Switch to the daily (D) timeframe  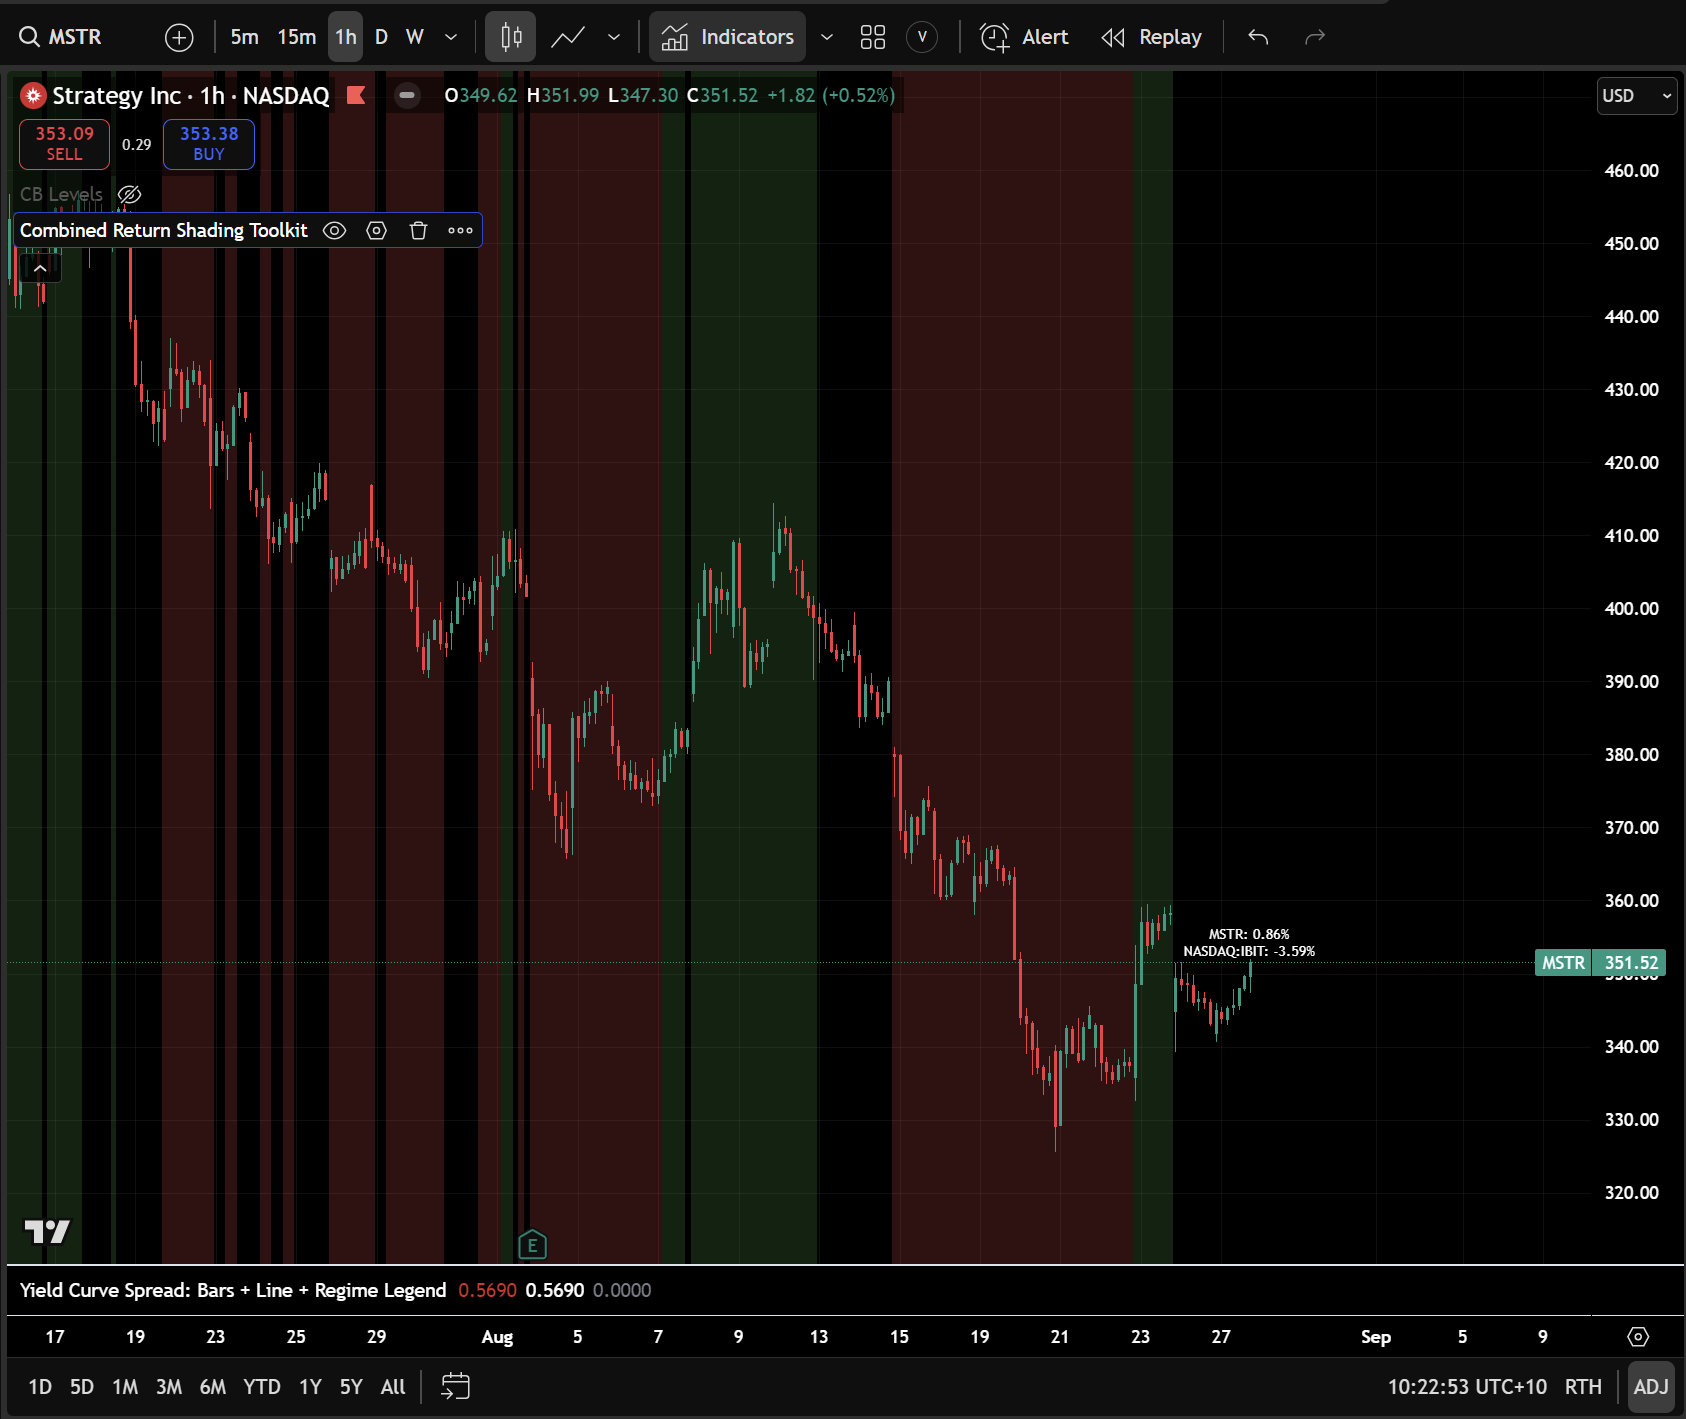point(381,36)
